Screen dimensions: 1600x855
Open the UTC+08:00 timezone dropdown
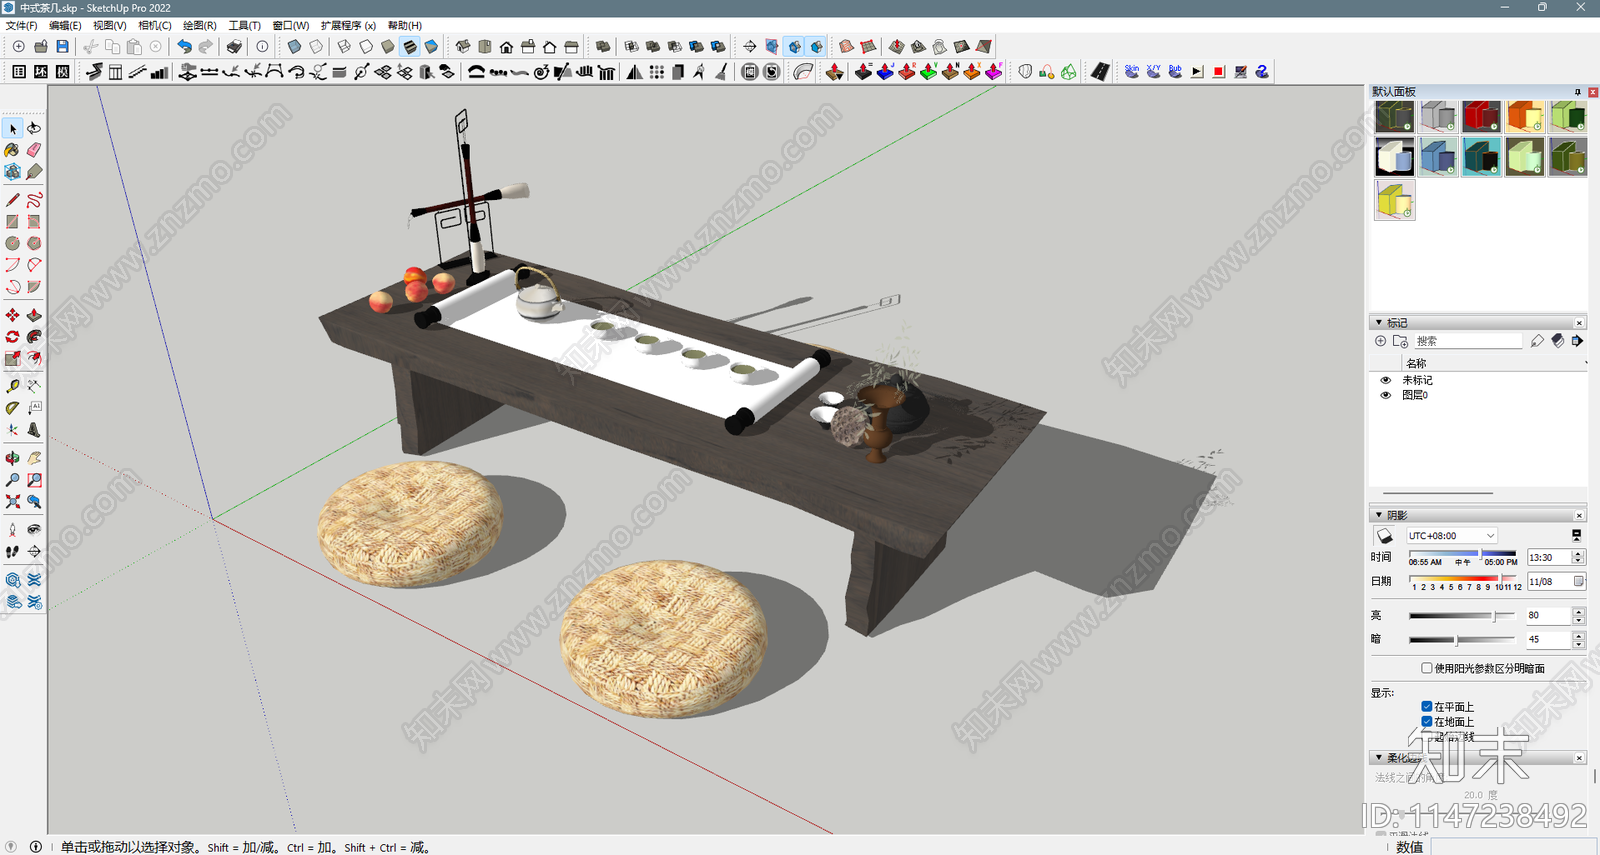click(x=1451, y=536)
